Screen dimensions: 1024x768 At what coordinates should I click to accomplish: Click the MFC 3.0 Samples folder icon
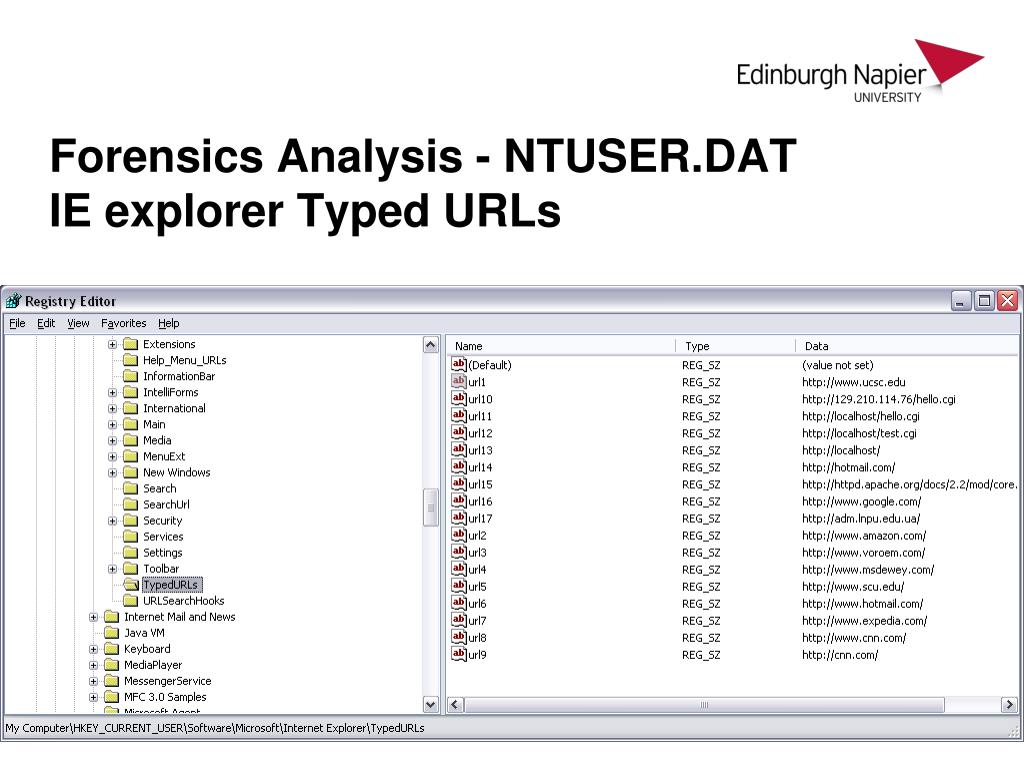(112, 697)
